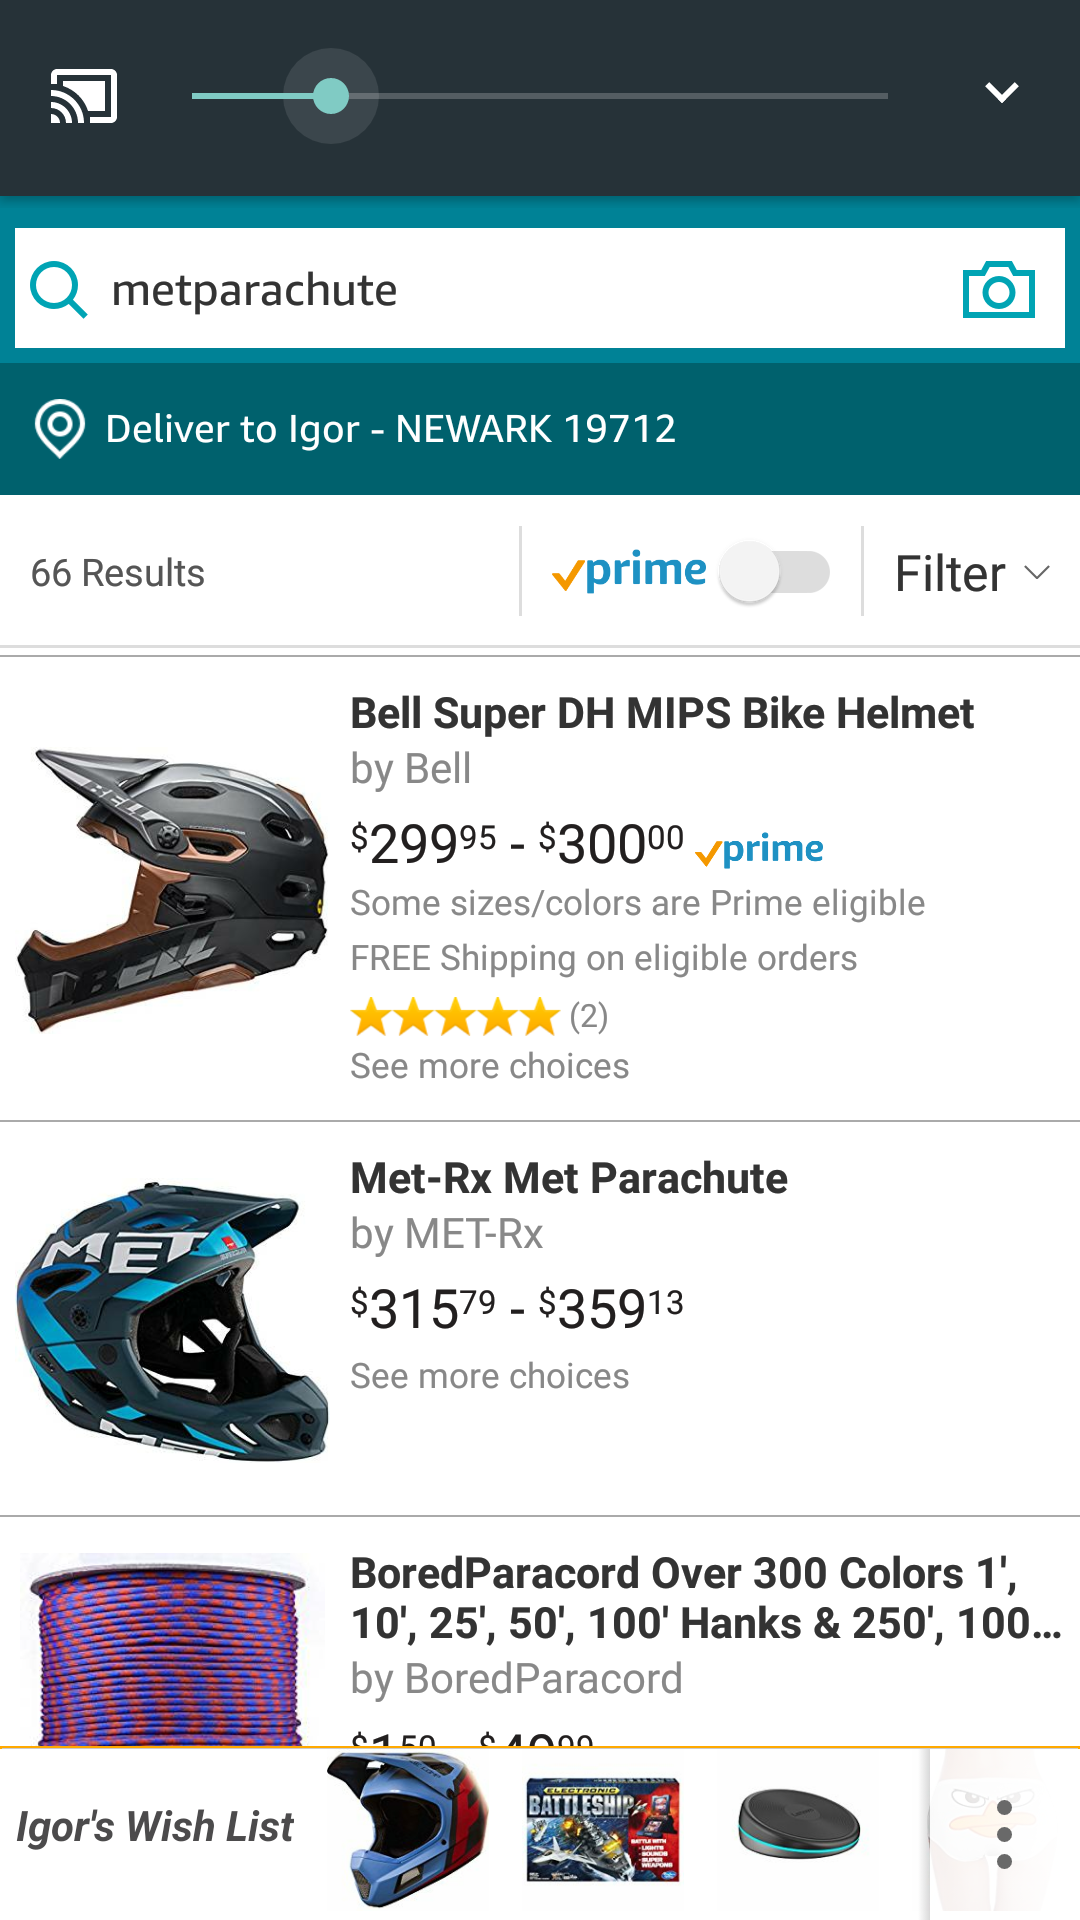The width and height of the screenshot is (1080, 1920).
Task: See more choices for Met Parachute
Action: coord(489,1376)
